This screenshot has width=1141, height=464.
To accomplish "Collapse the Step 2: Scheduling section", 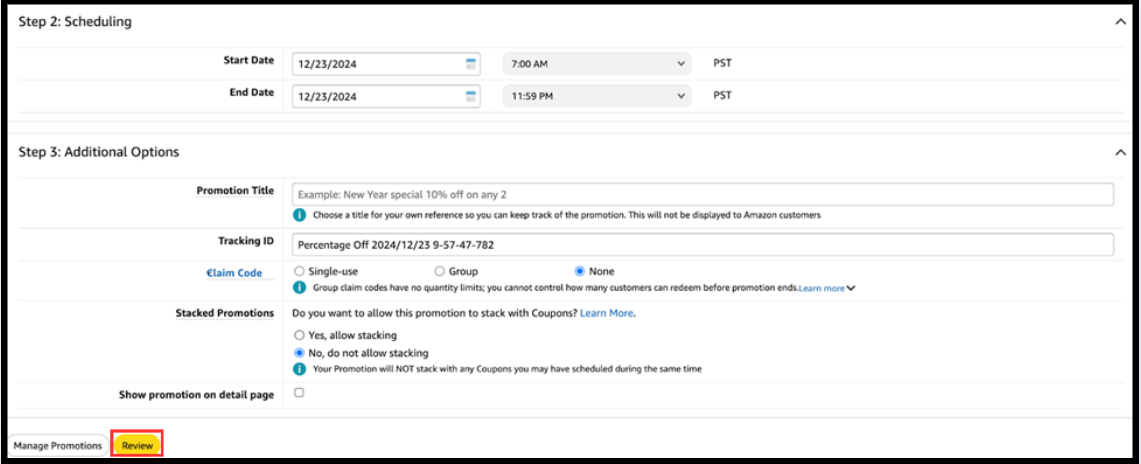I will [1120, 21].
